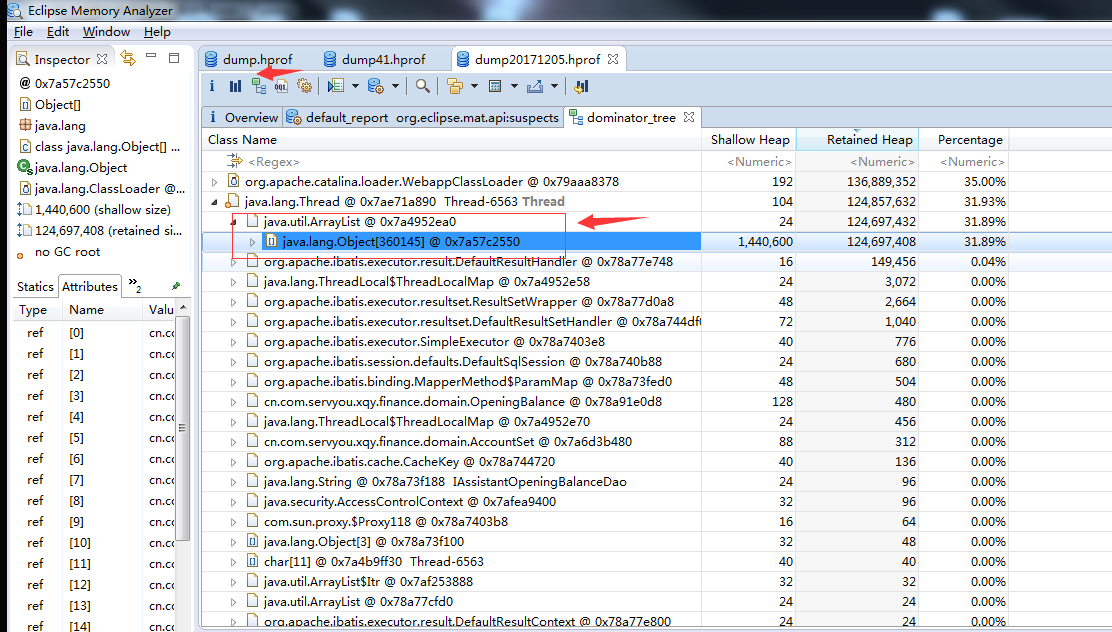Click the Attributes table vertical scrollbar
The image size is (1112, 632).
click(183, 426)
